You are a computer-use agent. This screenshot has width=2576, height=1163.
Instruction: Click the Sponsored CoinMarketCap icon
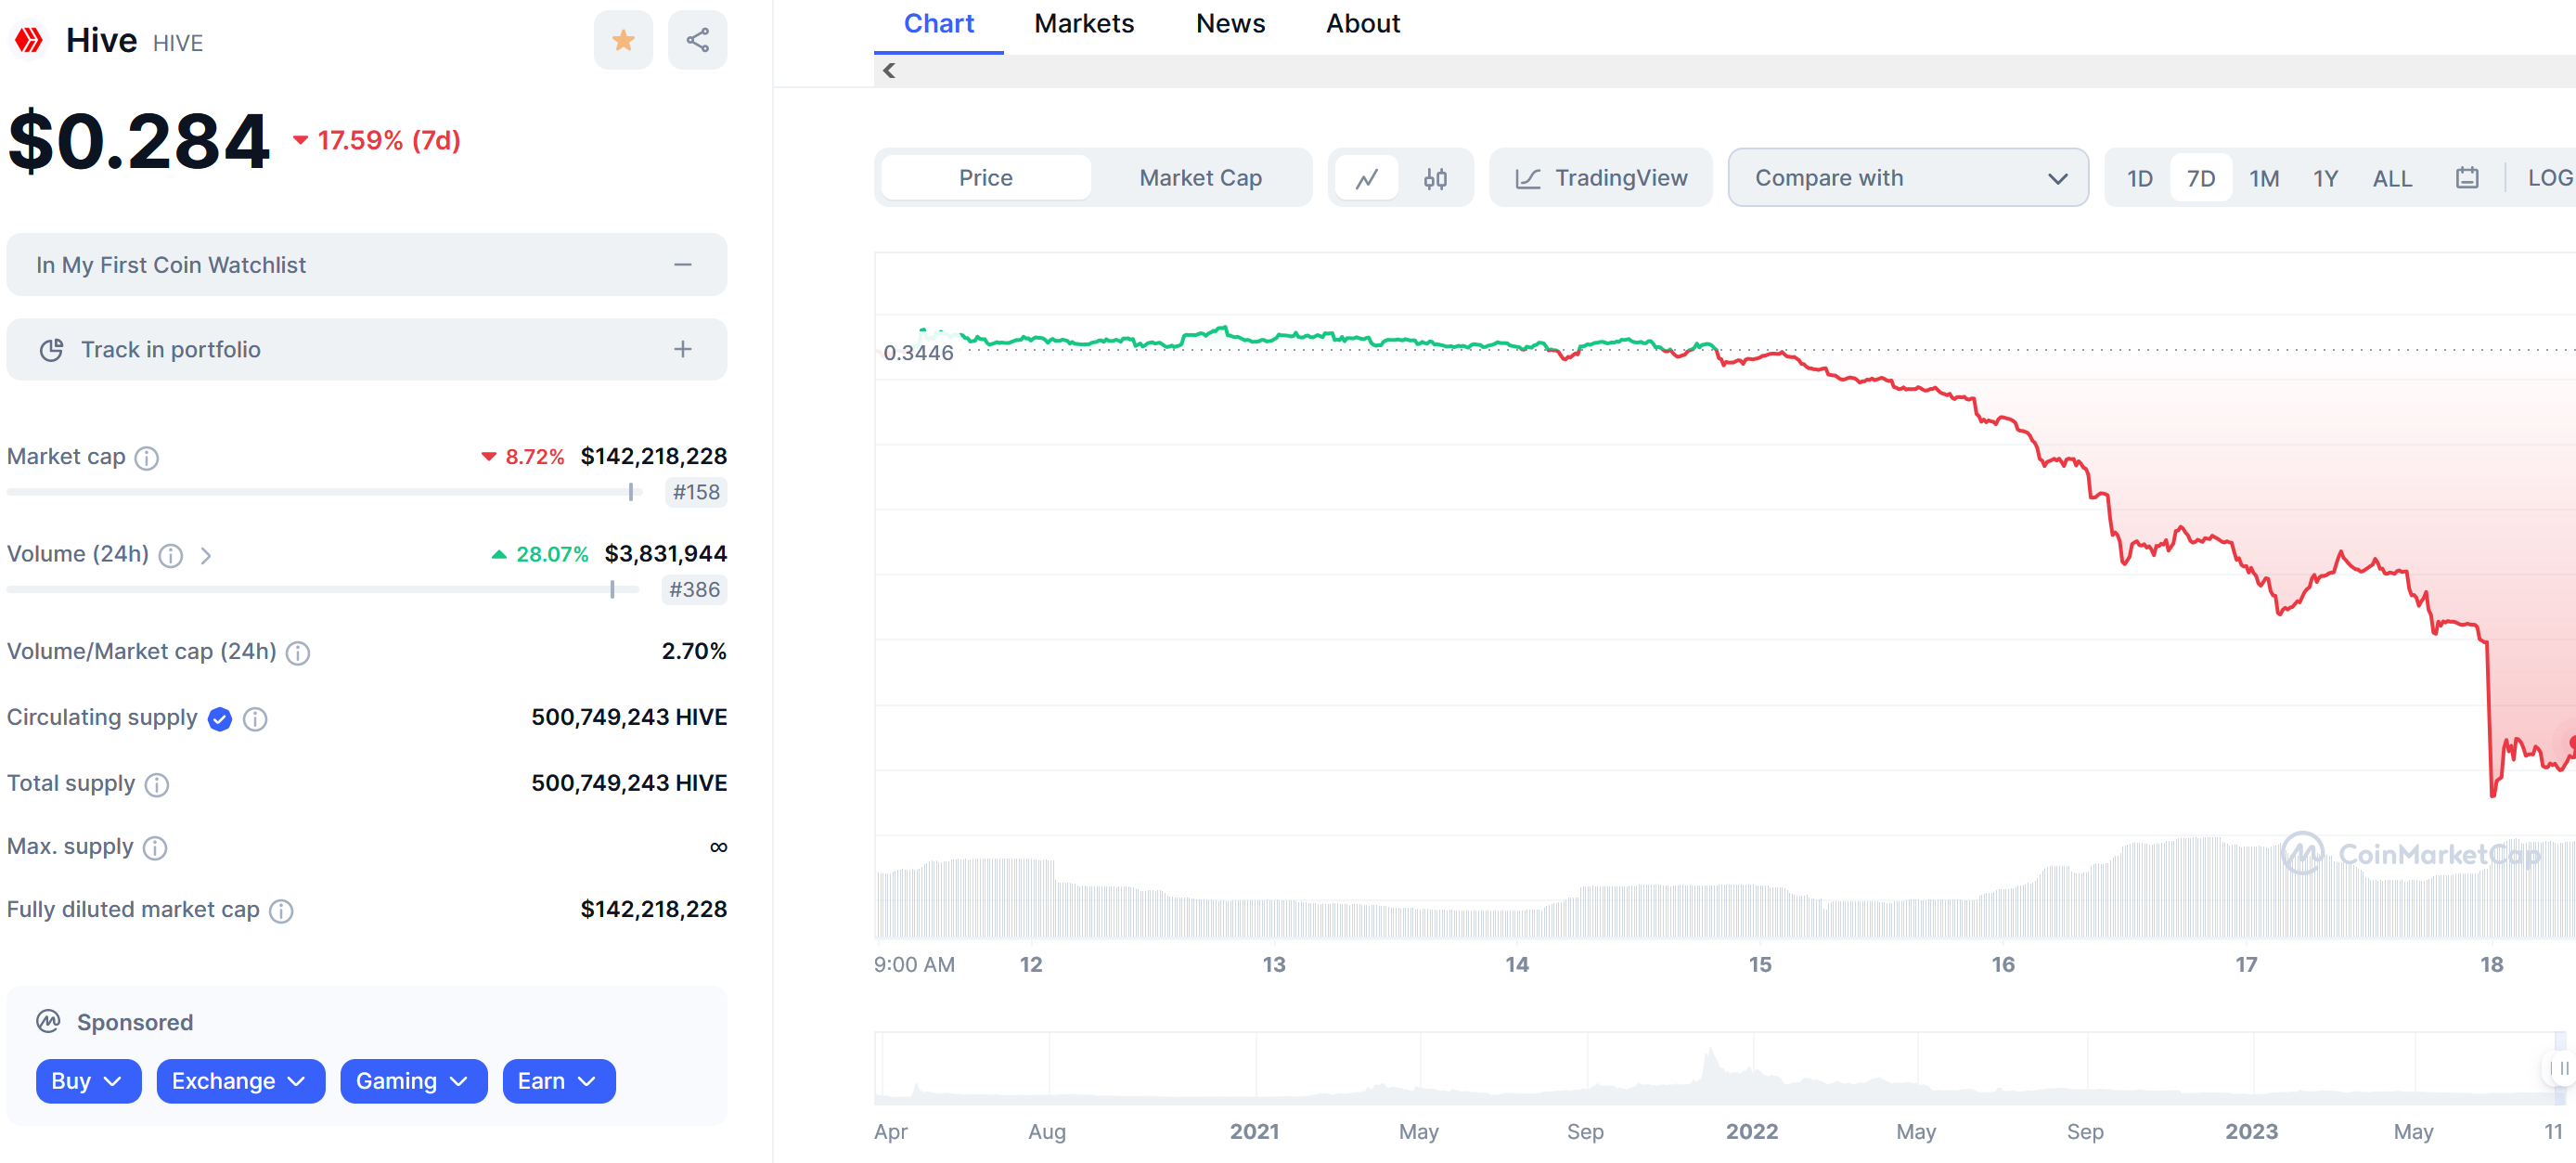(49, 1022)
